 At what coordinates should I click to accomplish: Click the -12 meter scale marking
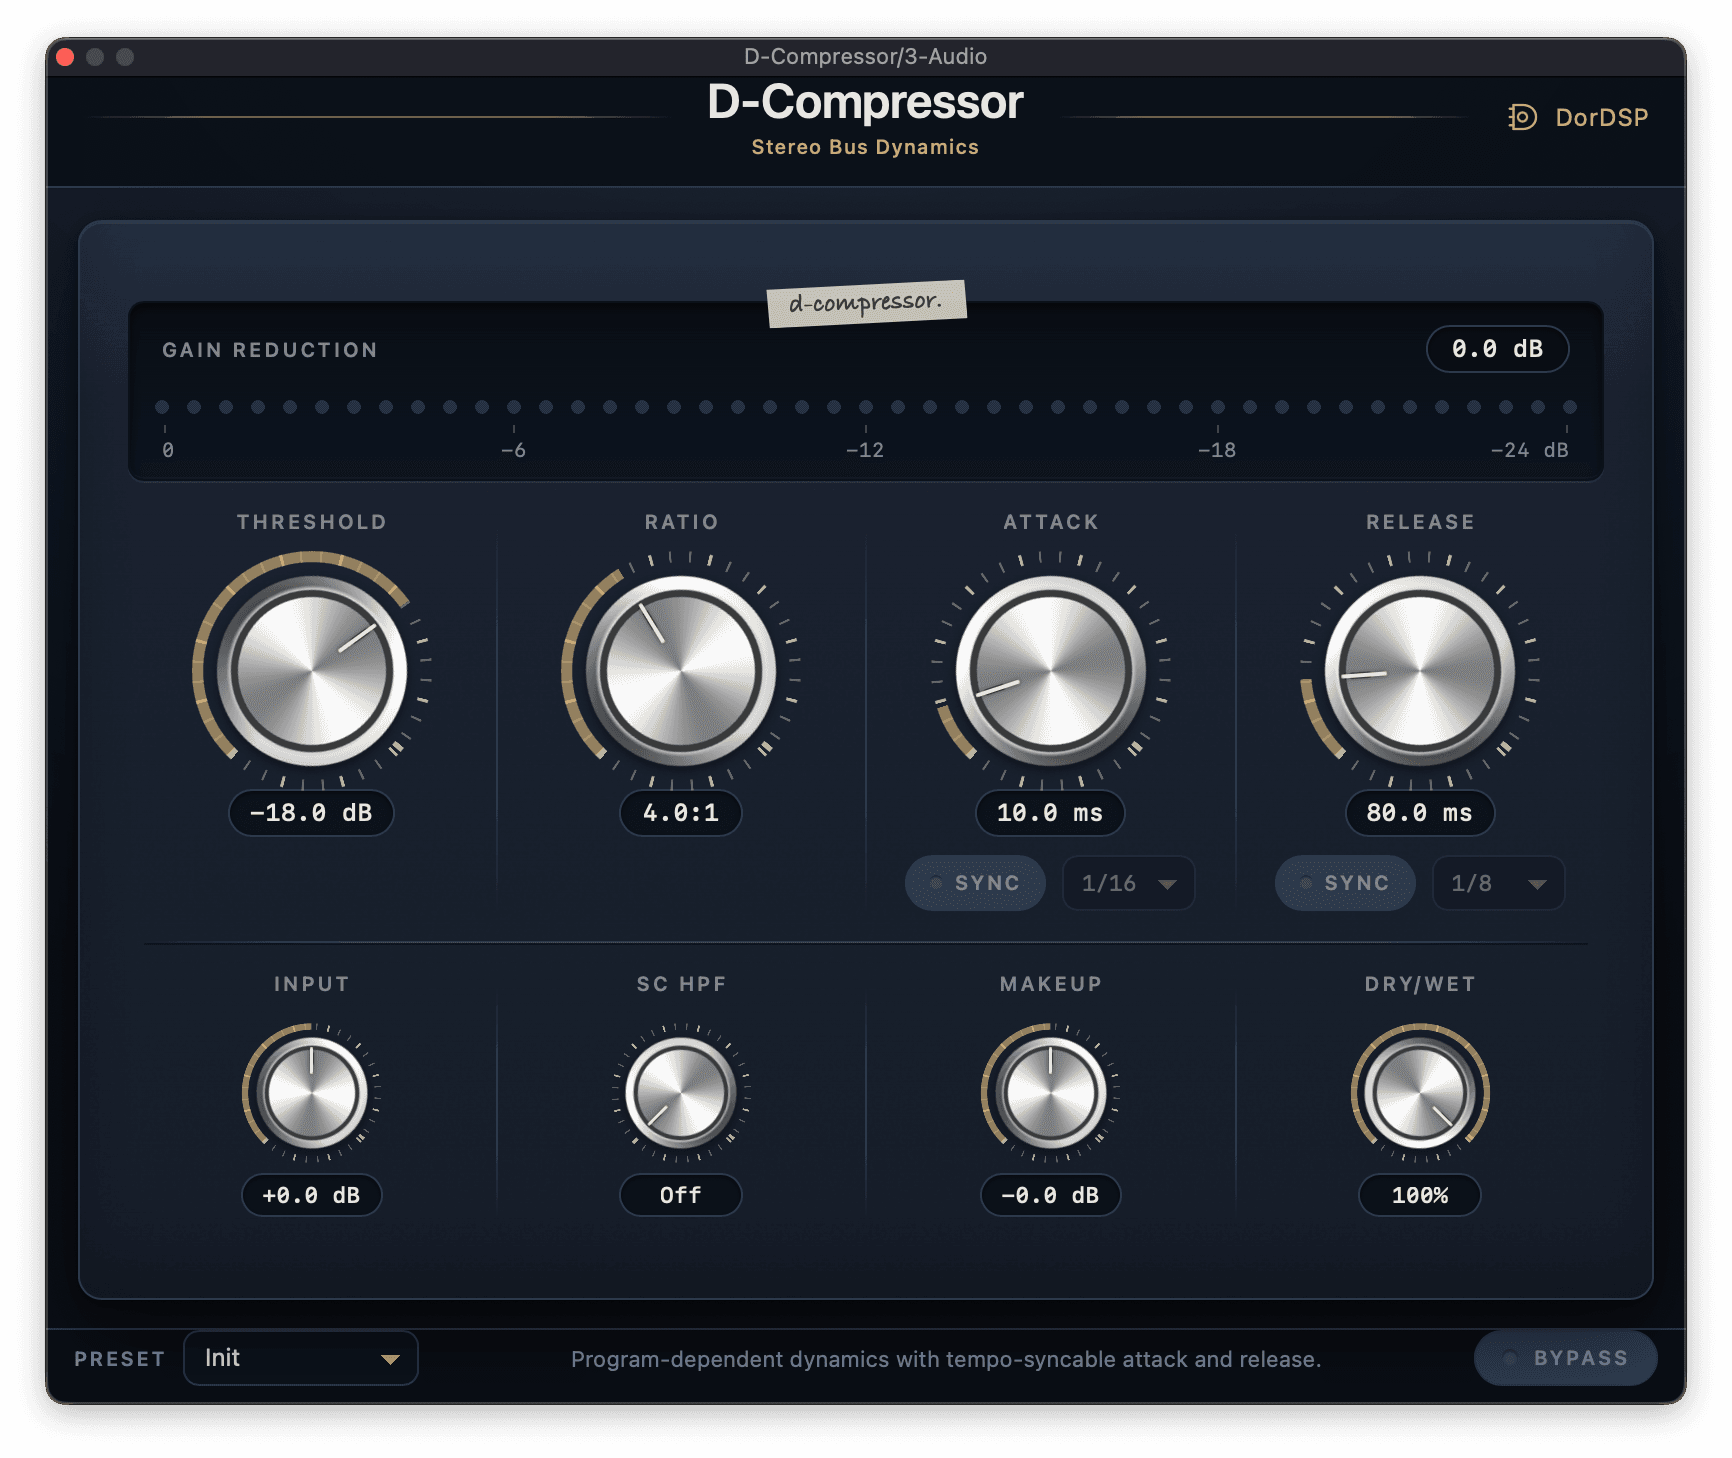(865, 450)
